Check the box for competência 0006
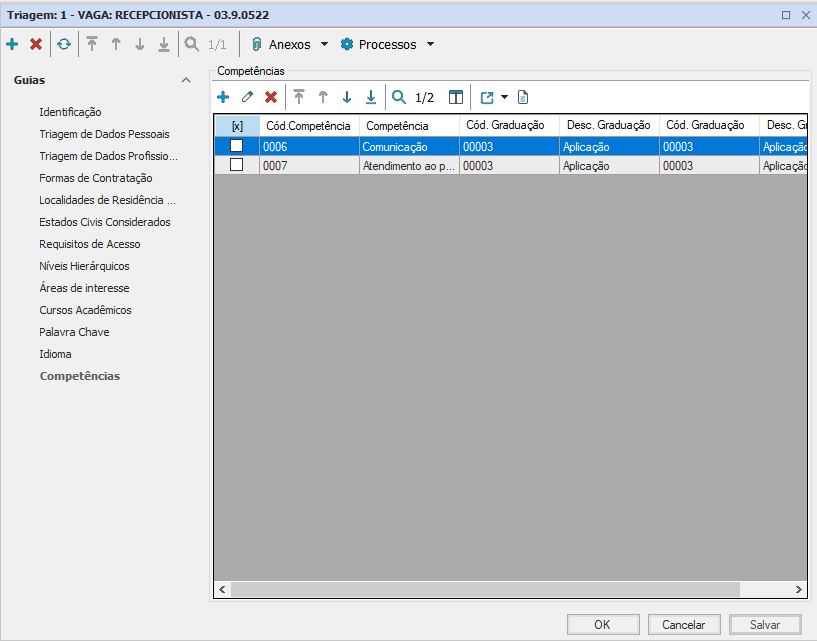 pyautogui.click(x=237, y=146)
